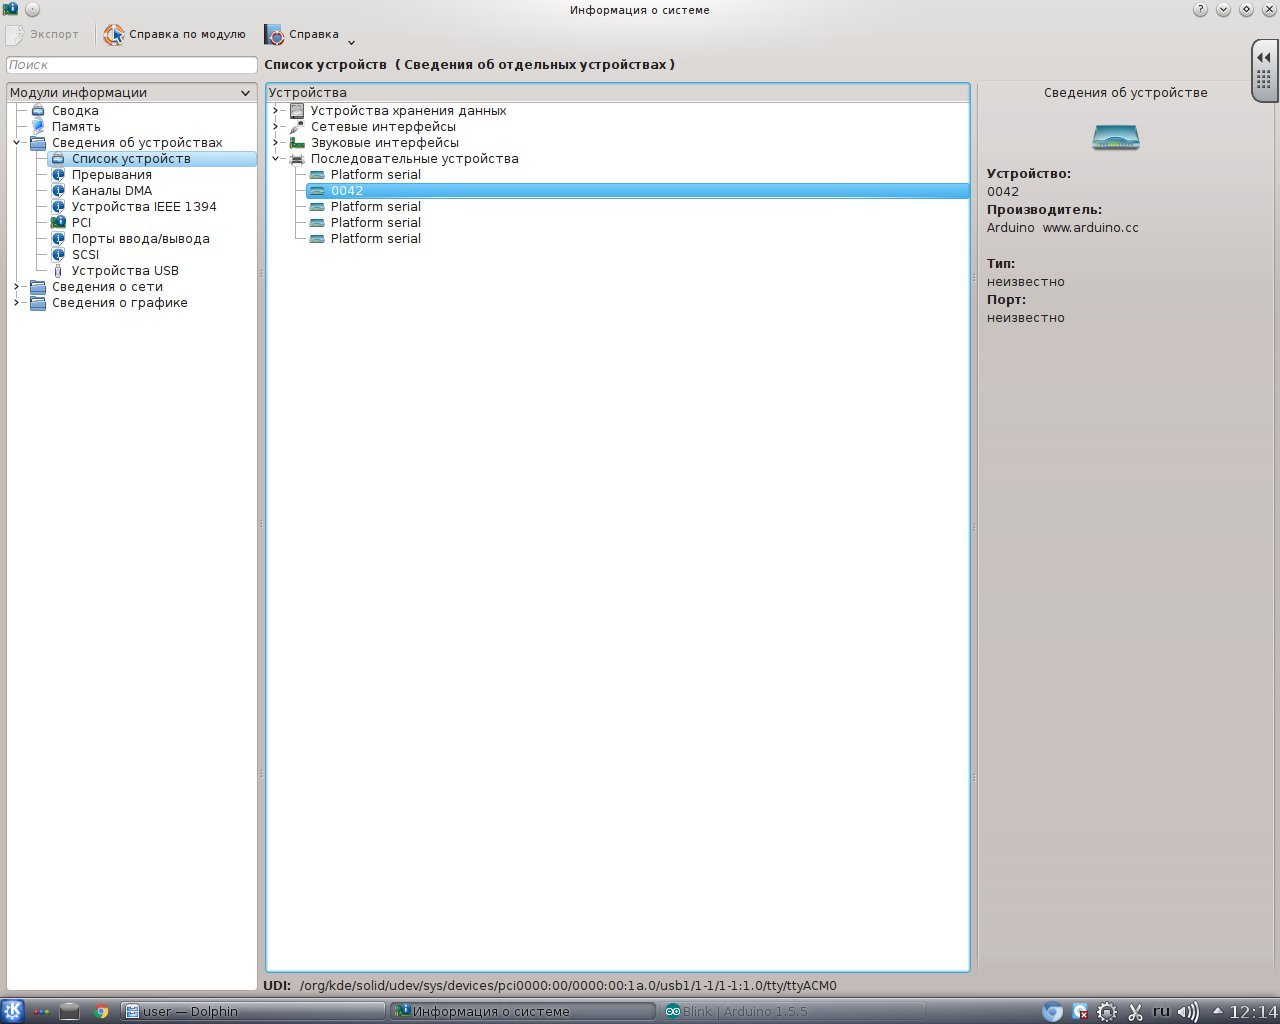Viewport: 1280px width, 1024px height.
Task: Click the 12:14 clock
Action: tap(1253, 1012)
